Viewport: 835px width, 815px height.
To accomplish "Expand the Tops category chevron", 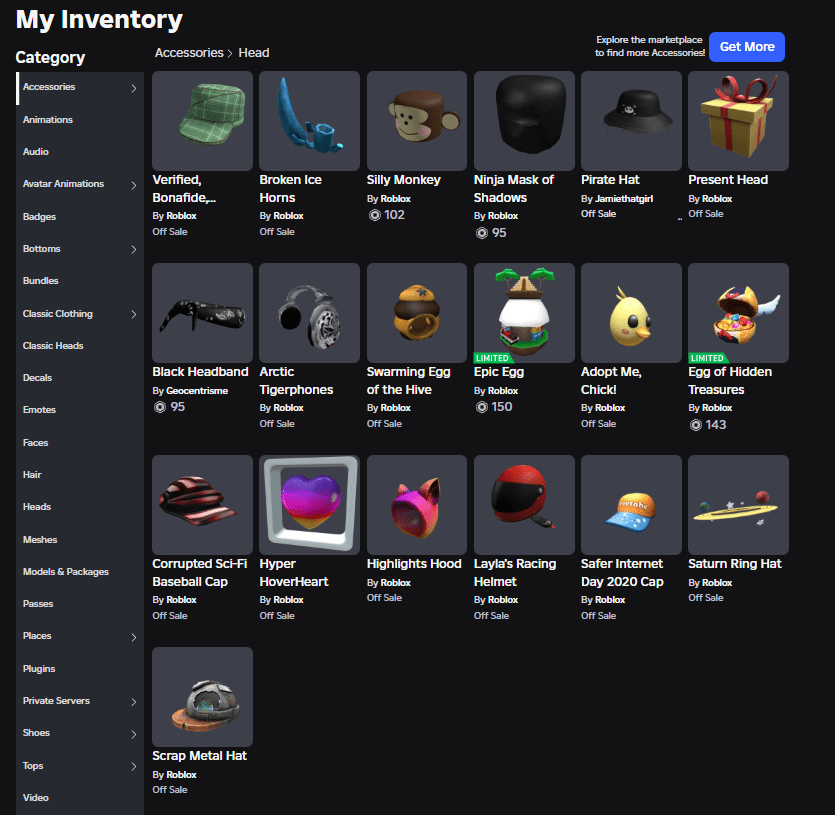I will [134, 767].
